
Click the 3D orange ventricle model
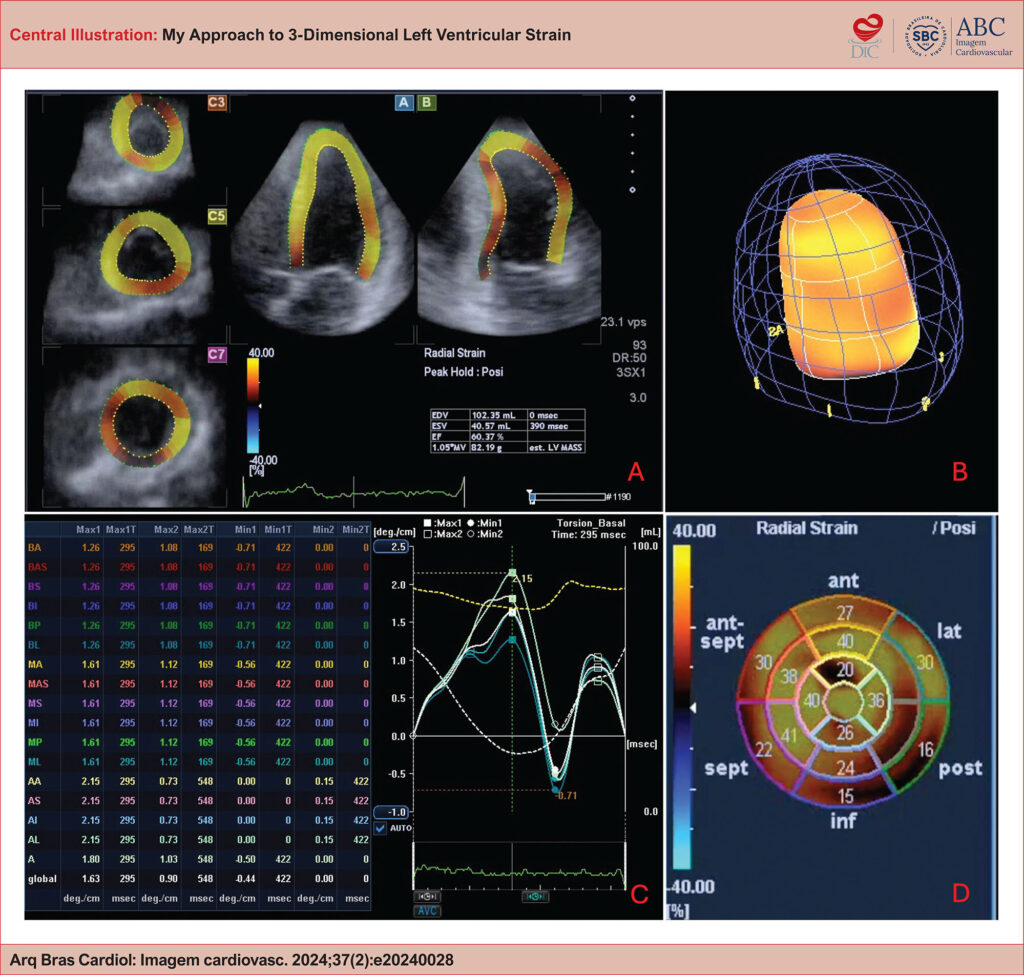851,285
